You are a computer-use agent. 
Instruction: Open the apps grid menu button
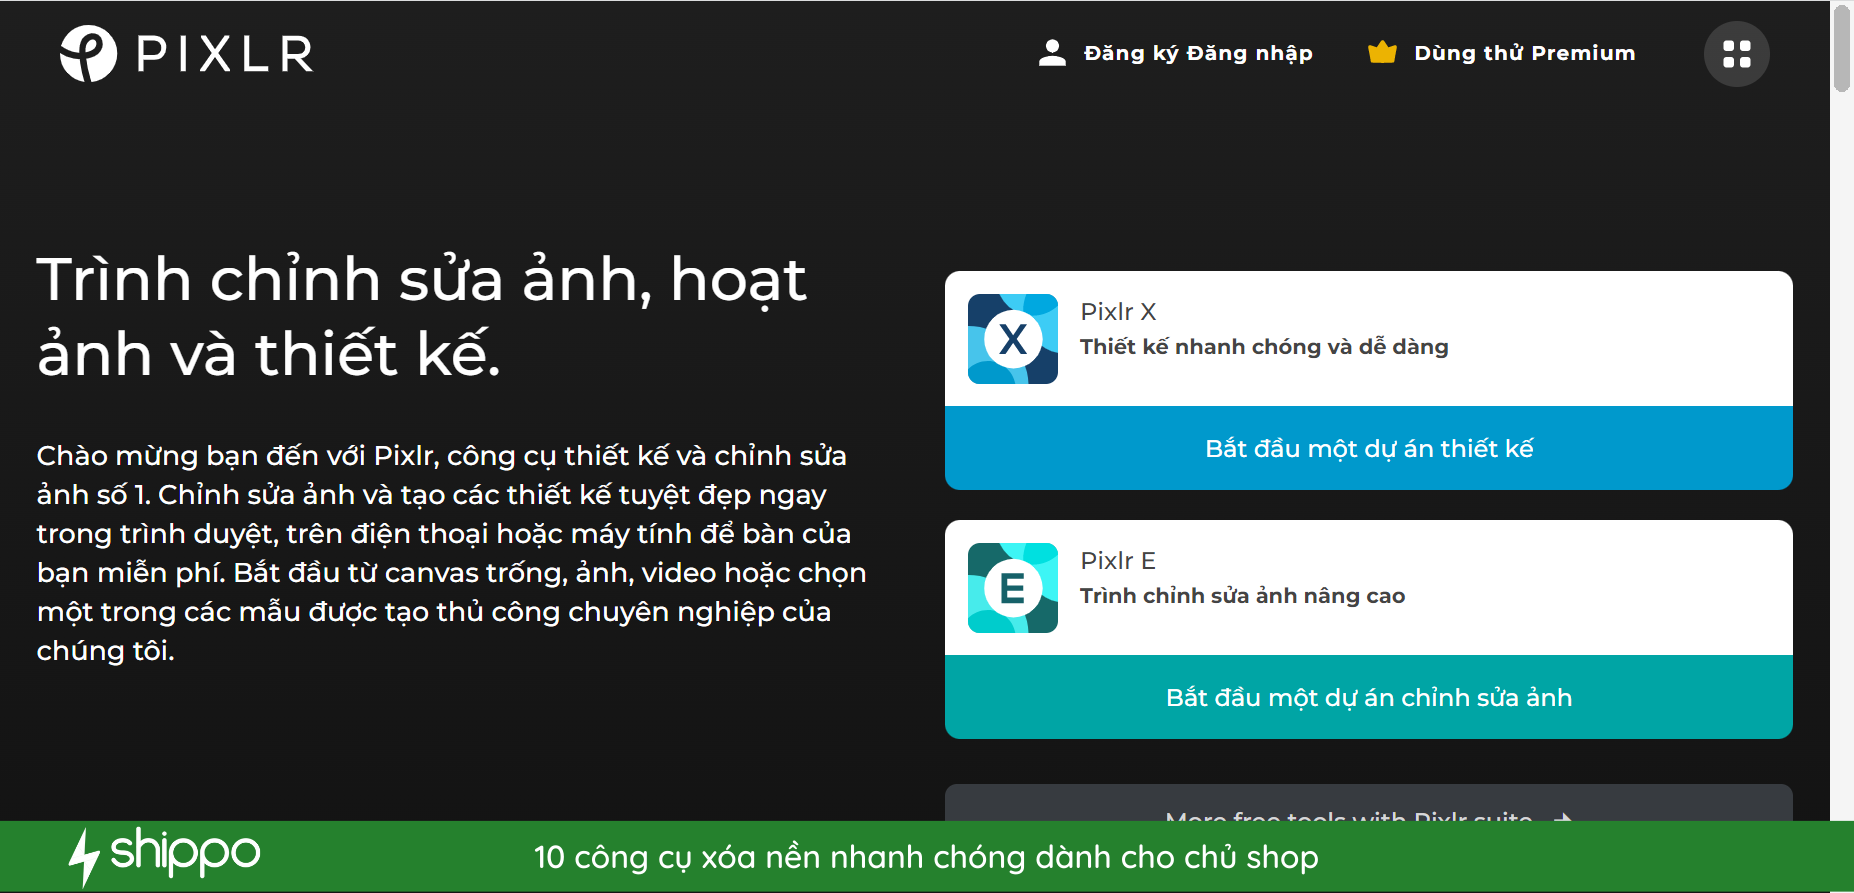(x=1737, y=54)
